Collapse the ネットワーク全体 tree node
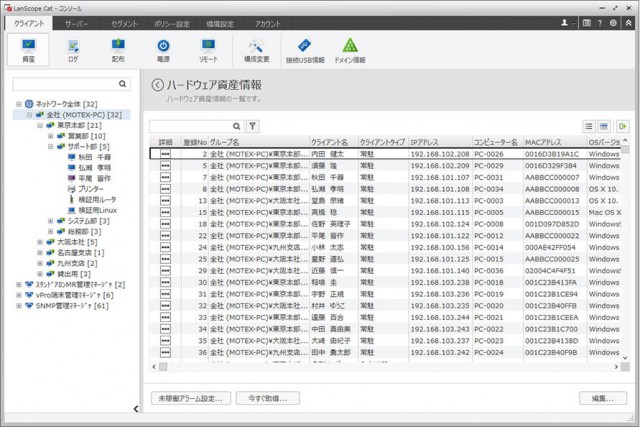The width and height of the screenshot is (640, 427). [19, 104]
